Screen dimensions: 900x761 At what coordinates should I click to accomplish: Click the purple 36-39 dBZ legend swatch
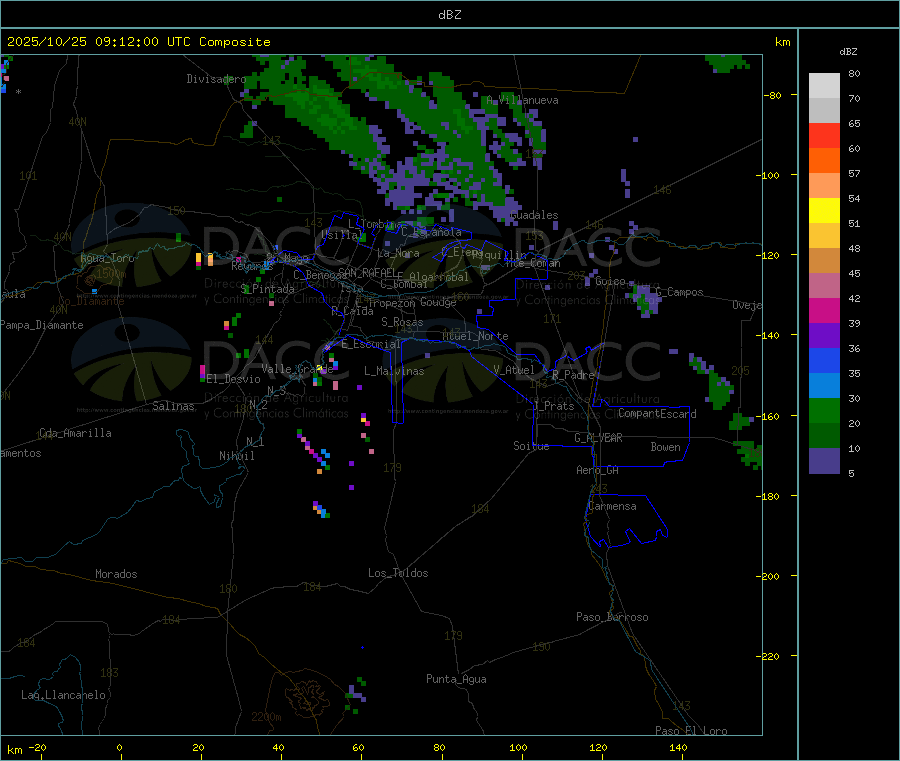(824, 336)
